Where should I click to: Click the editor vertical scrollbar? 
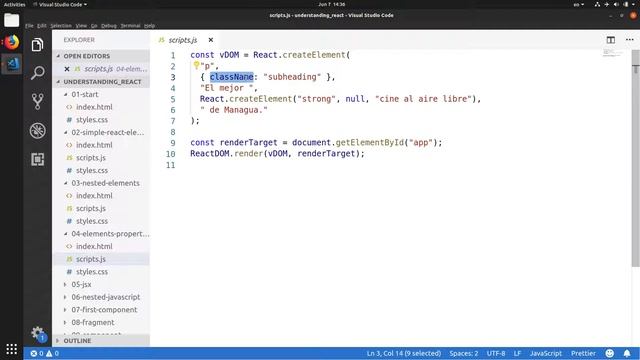click(x=636, y=159)
